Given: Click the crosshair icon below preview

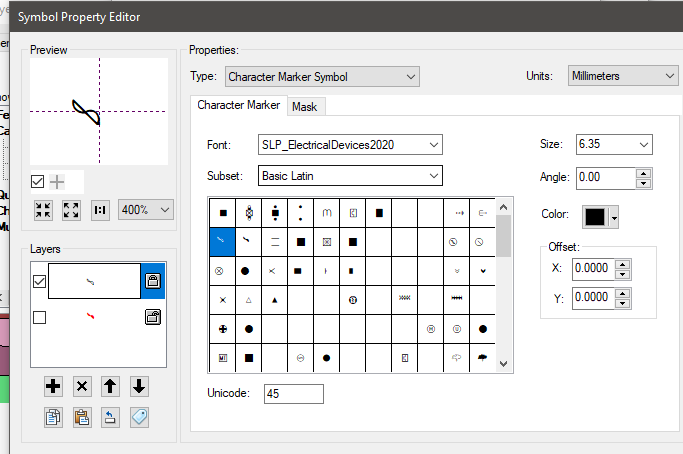Looking at the screenshot, I should (x=57, y=182).
